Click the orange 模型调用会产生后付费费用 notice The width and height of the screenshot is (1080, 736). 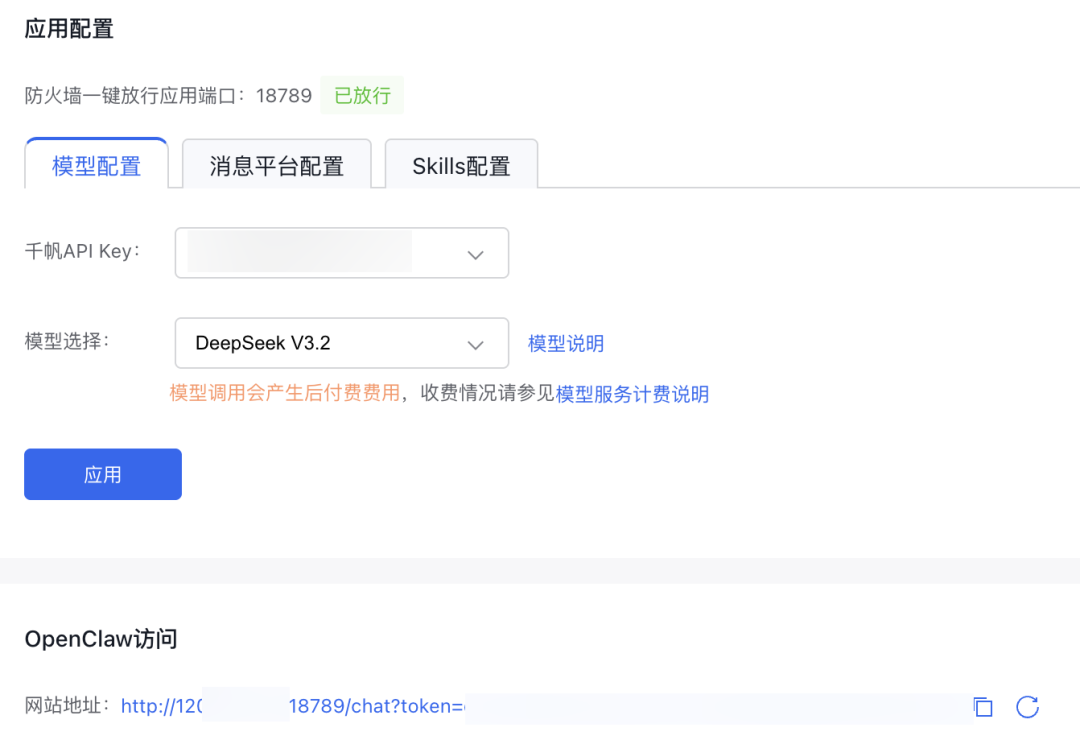[x=285, y=393]
